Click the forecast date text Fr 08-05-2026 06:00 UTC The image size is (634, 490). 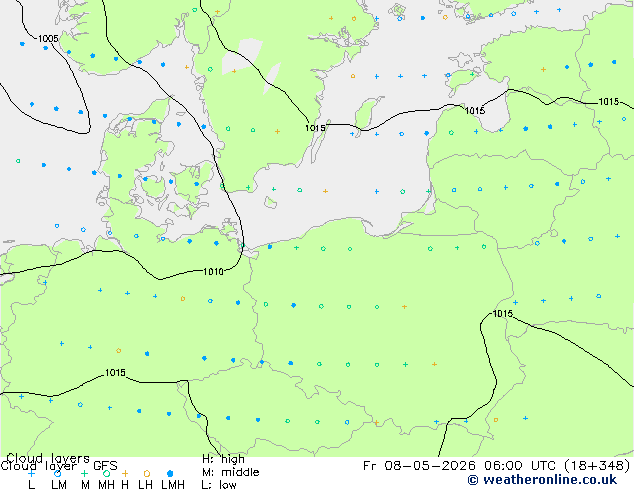coord(461,466)
